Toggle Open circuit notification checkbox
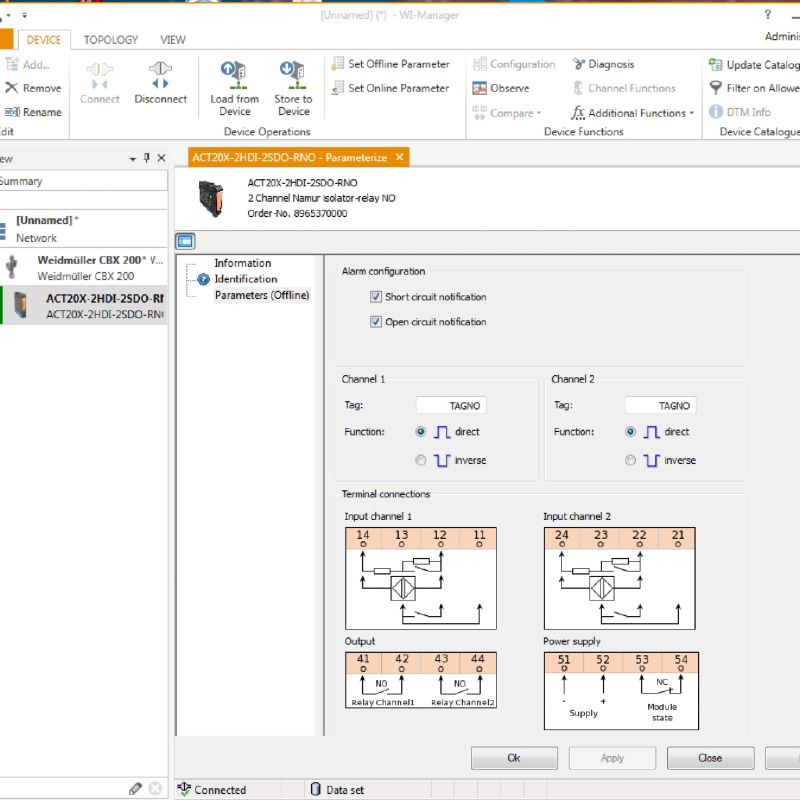 point(376,322)
